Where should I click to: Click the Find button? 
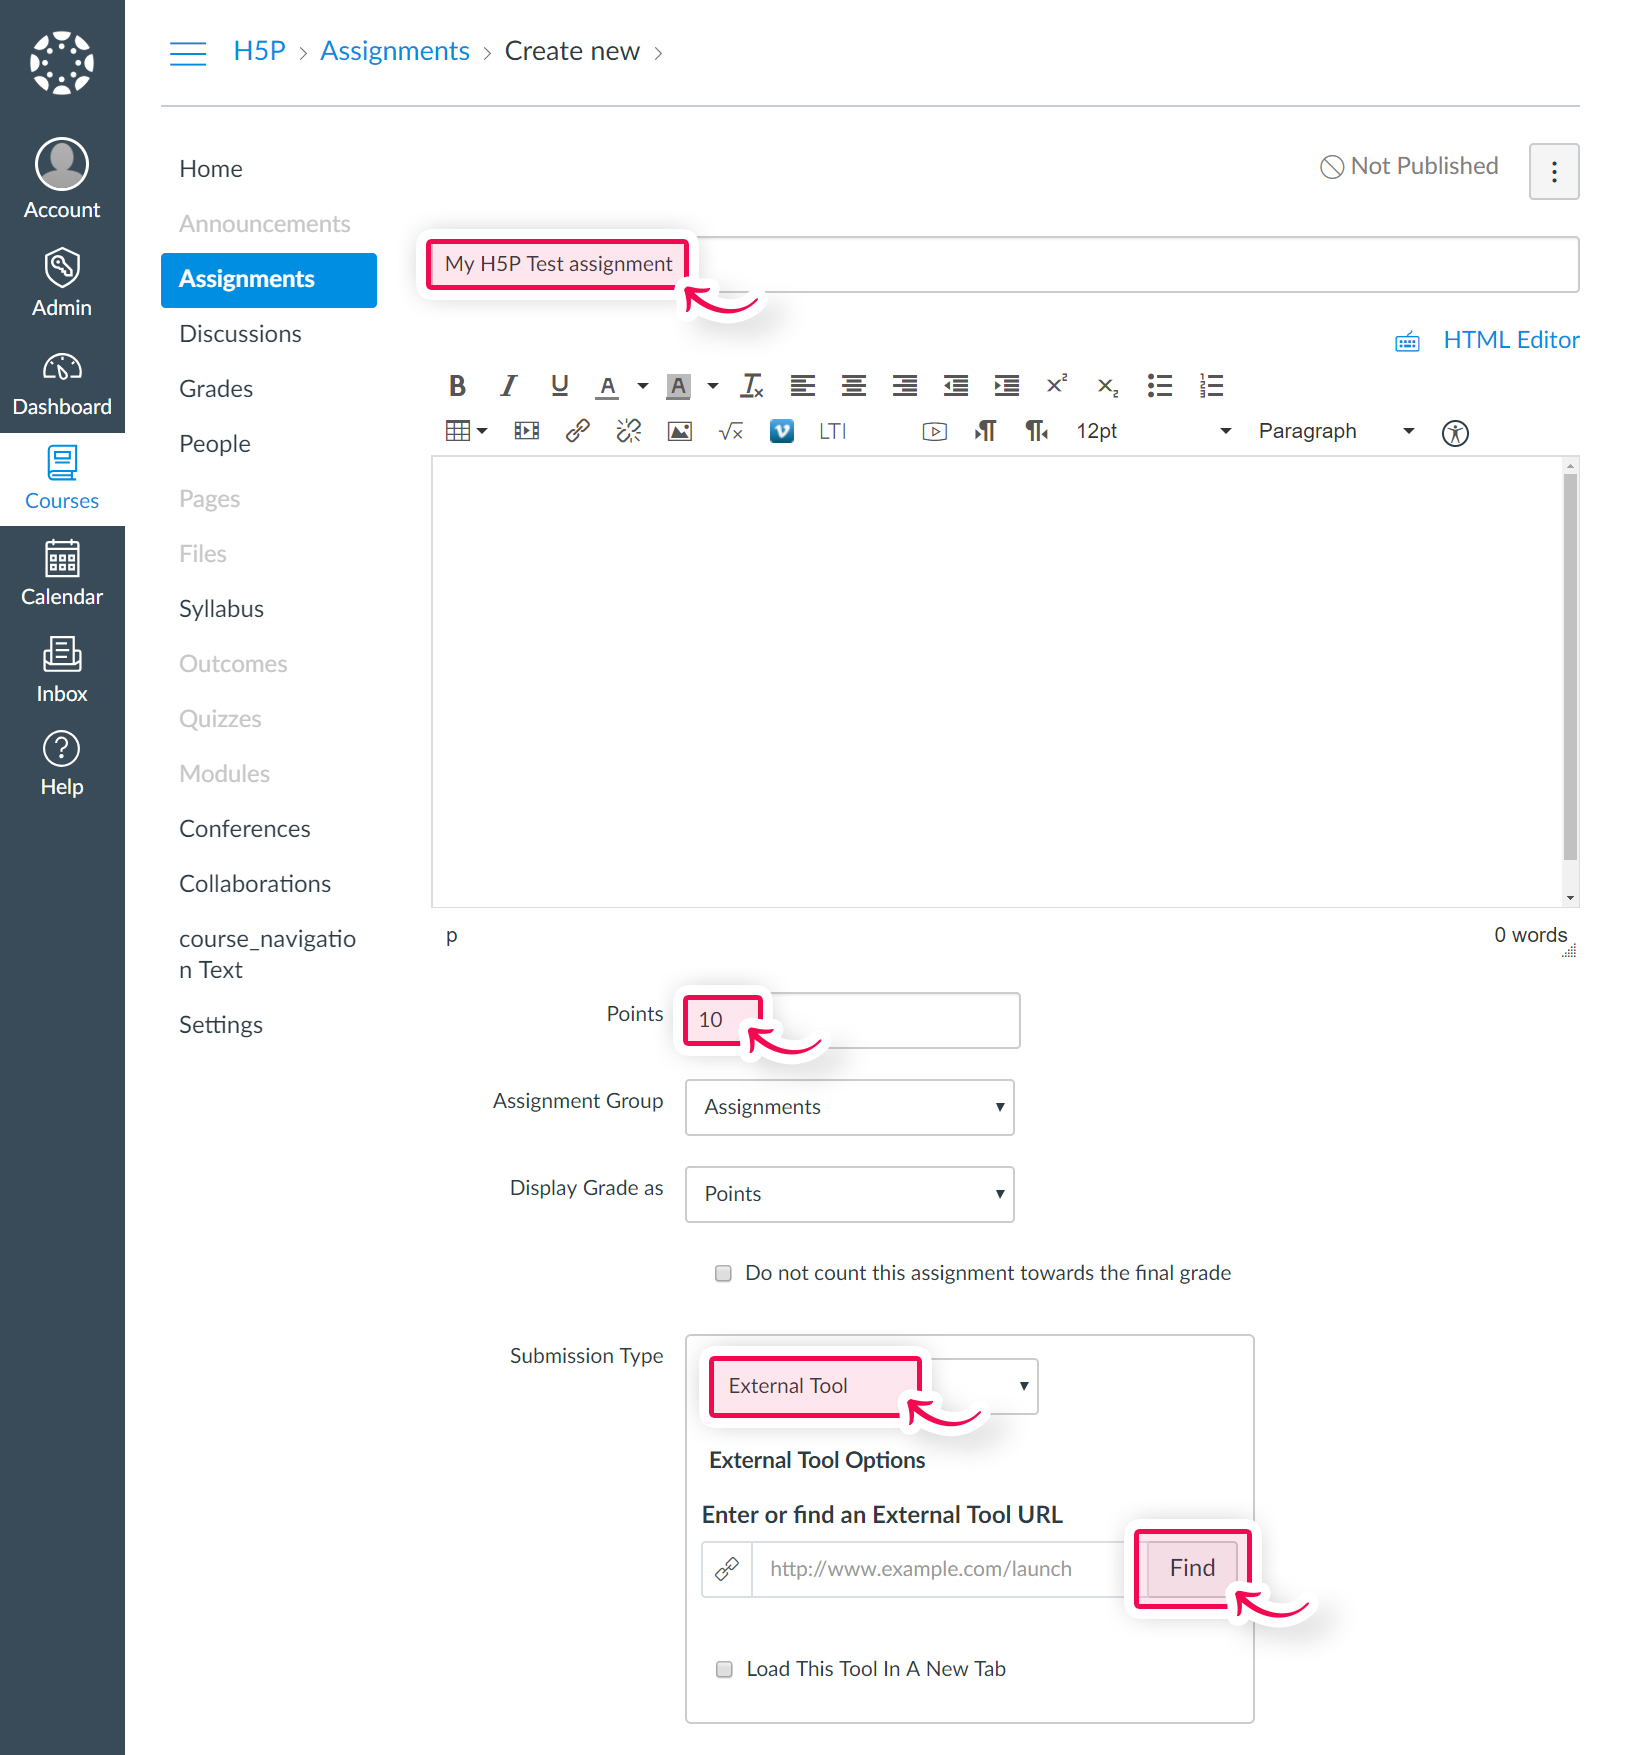pyautogui.click(x=1192, y=1568)
